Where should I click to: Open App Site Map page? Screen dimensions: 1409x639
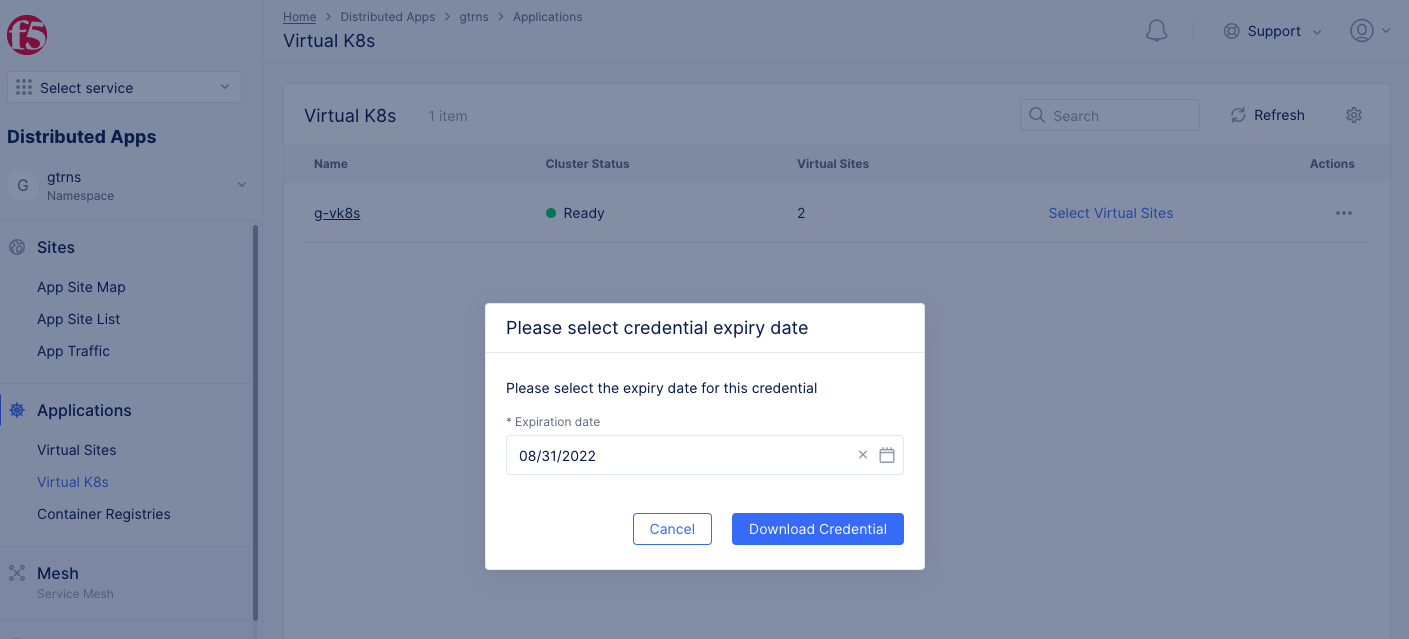tap(81, 287)
